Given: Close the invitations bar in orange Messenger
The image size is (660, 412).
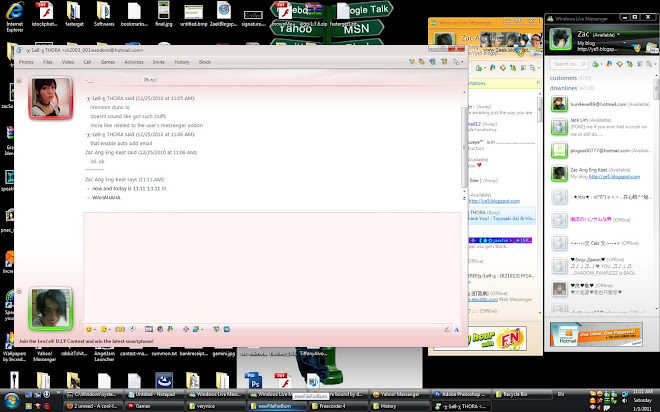Looking at the screenshot, I should [x=538, y=83].
